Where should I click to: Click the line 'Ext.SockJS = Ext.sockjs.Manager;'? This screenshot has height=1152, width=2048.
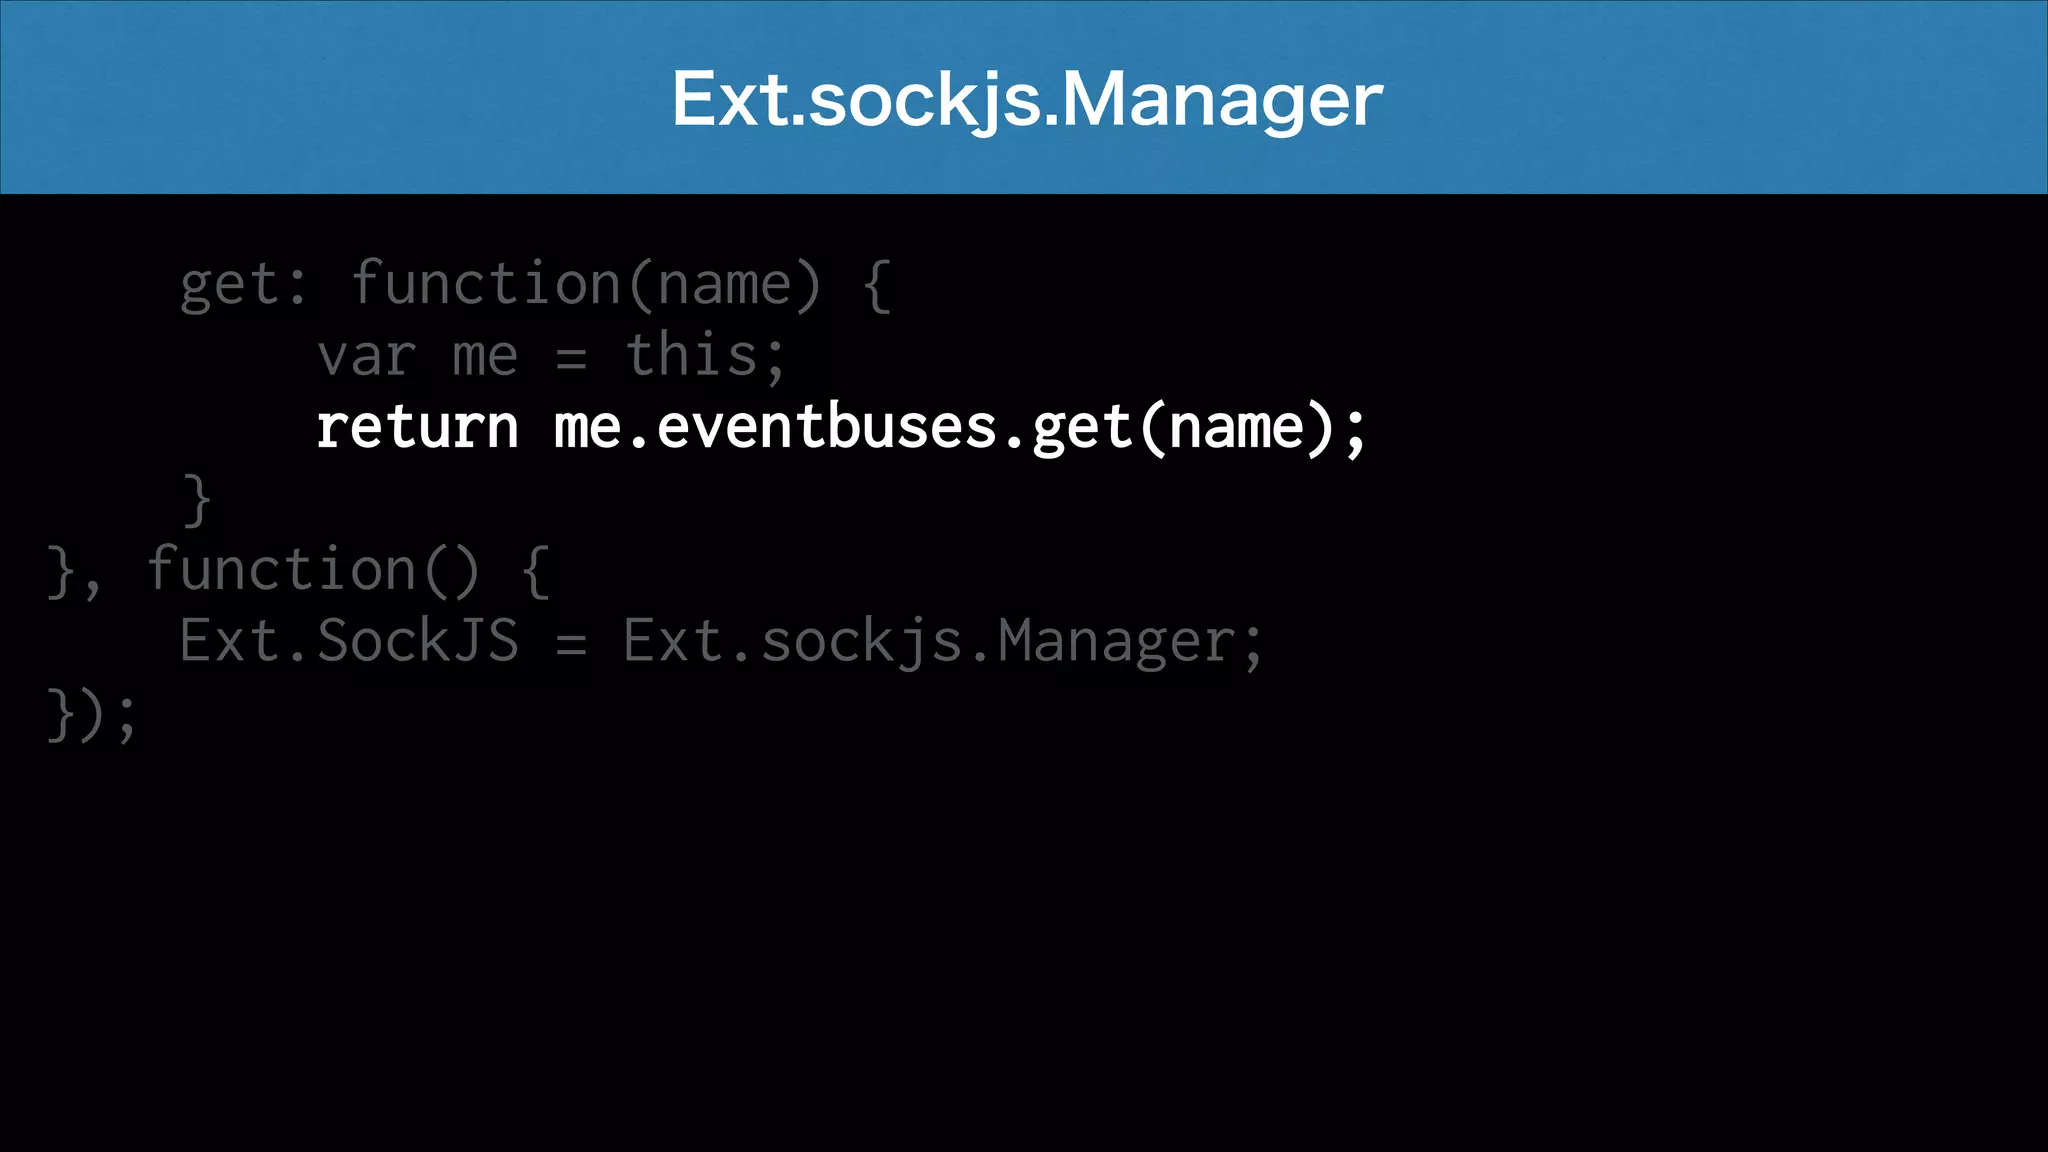[x=722, y=642]
